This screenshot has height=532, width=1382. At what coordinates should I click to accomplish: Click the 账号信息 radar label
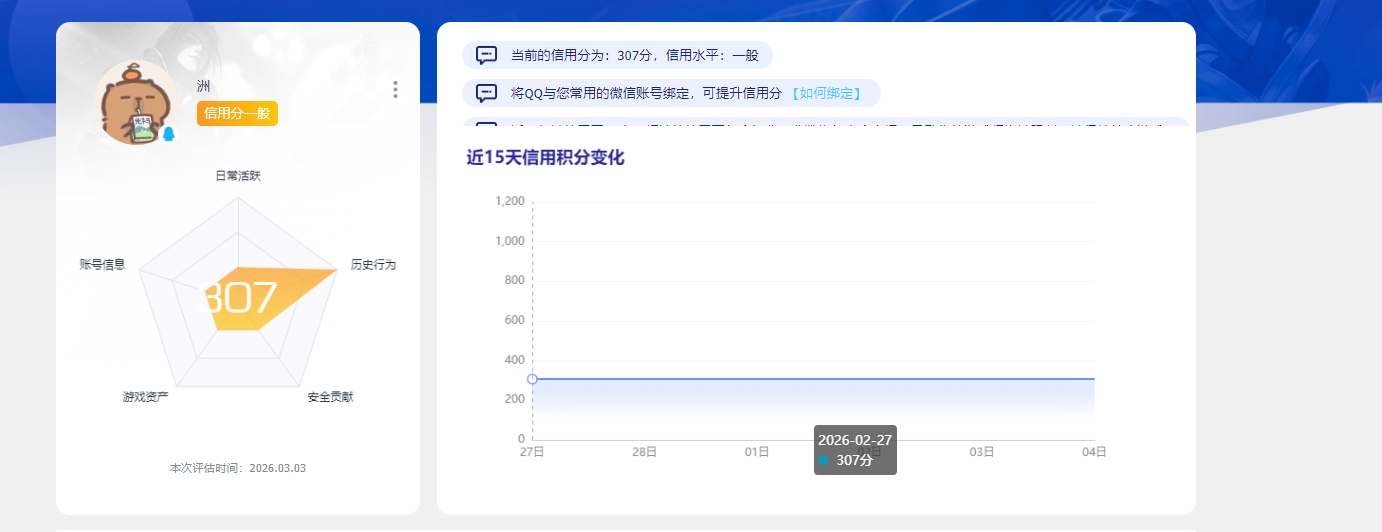coord(103,265)
